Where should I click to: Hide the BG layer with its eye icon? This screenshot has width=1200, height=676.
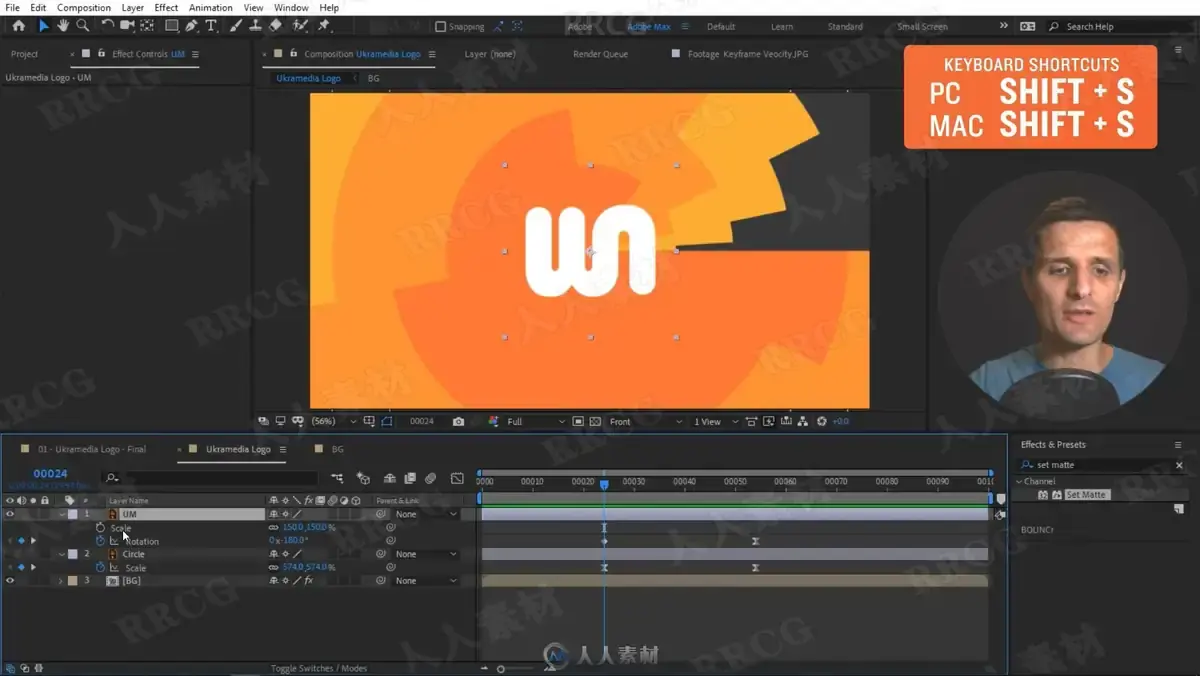pos(10,580)
